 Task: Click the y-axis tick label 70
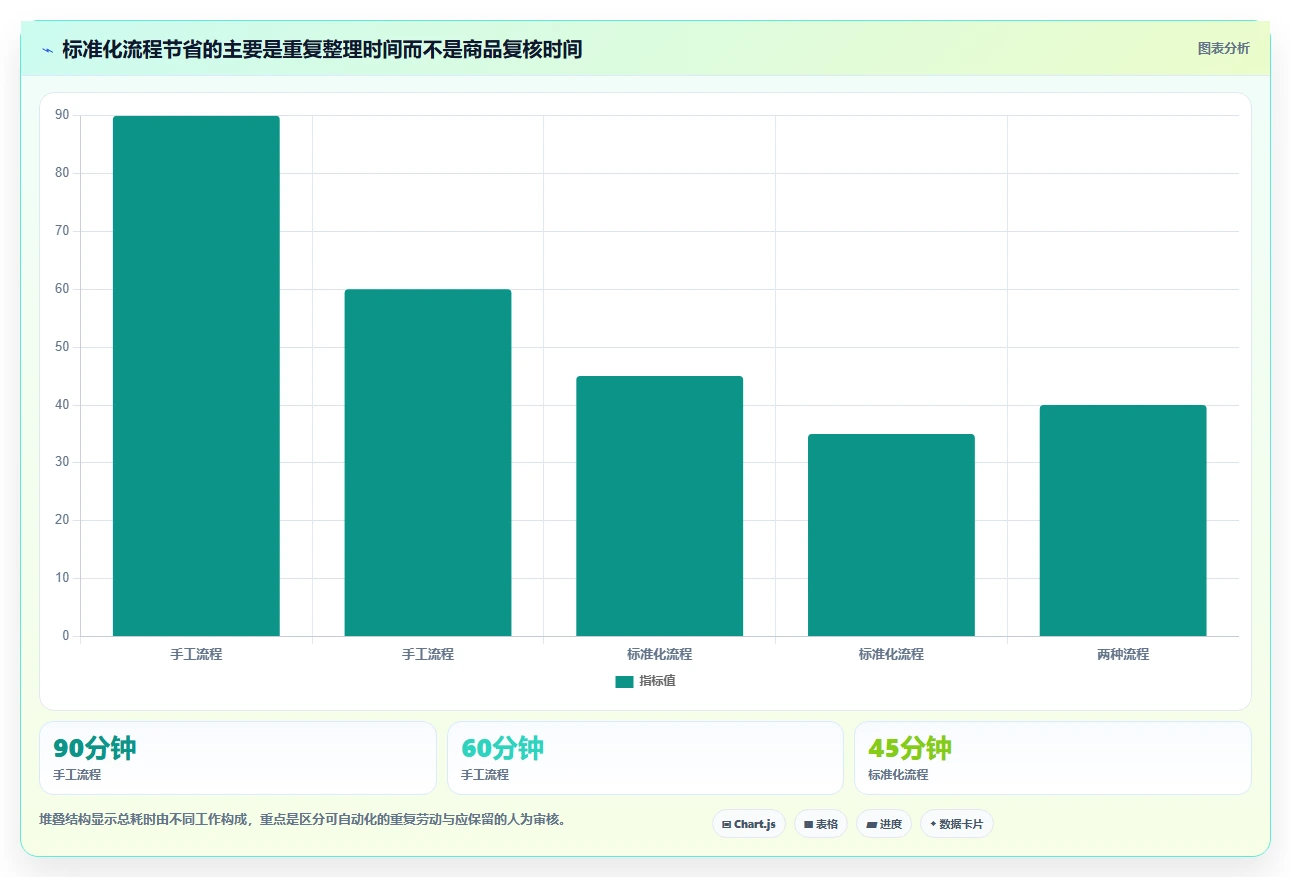(62, 231)
